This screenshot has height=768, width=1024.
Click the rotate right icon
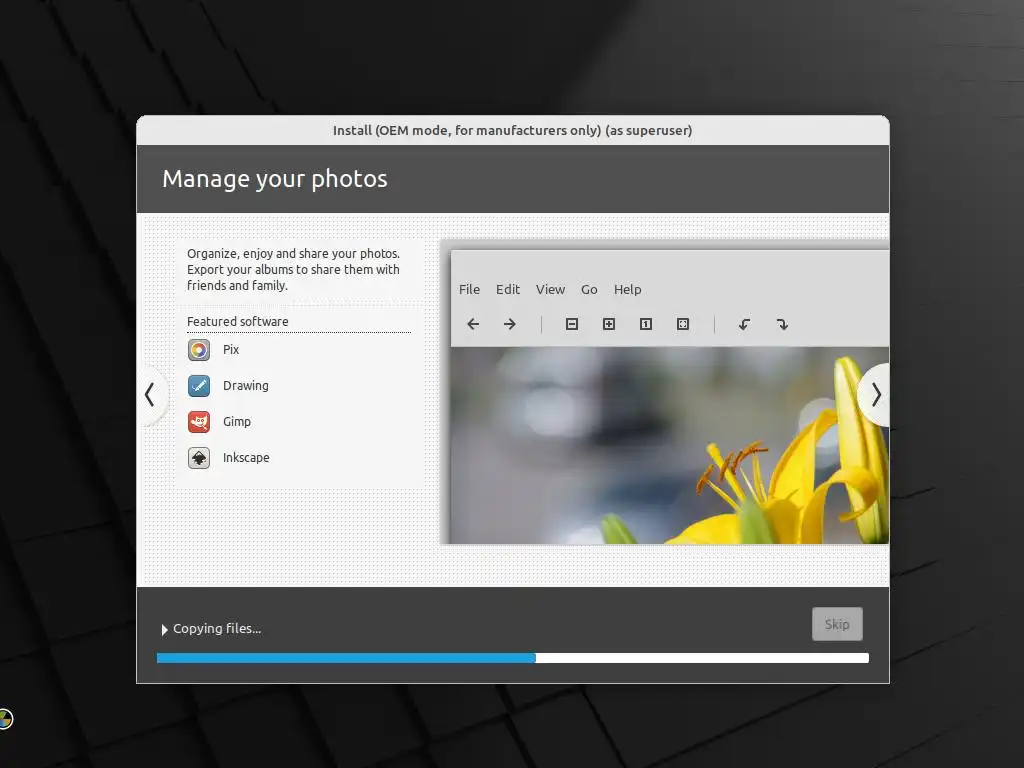coord(782,324)
